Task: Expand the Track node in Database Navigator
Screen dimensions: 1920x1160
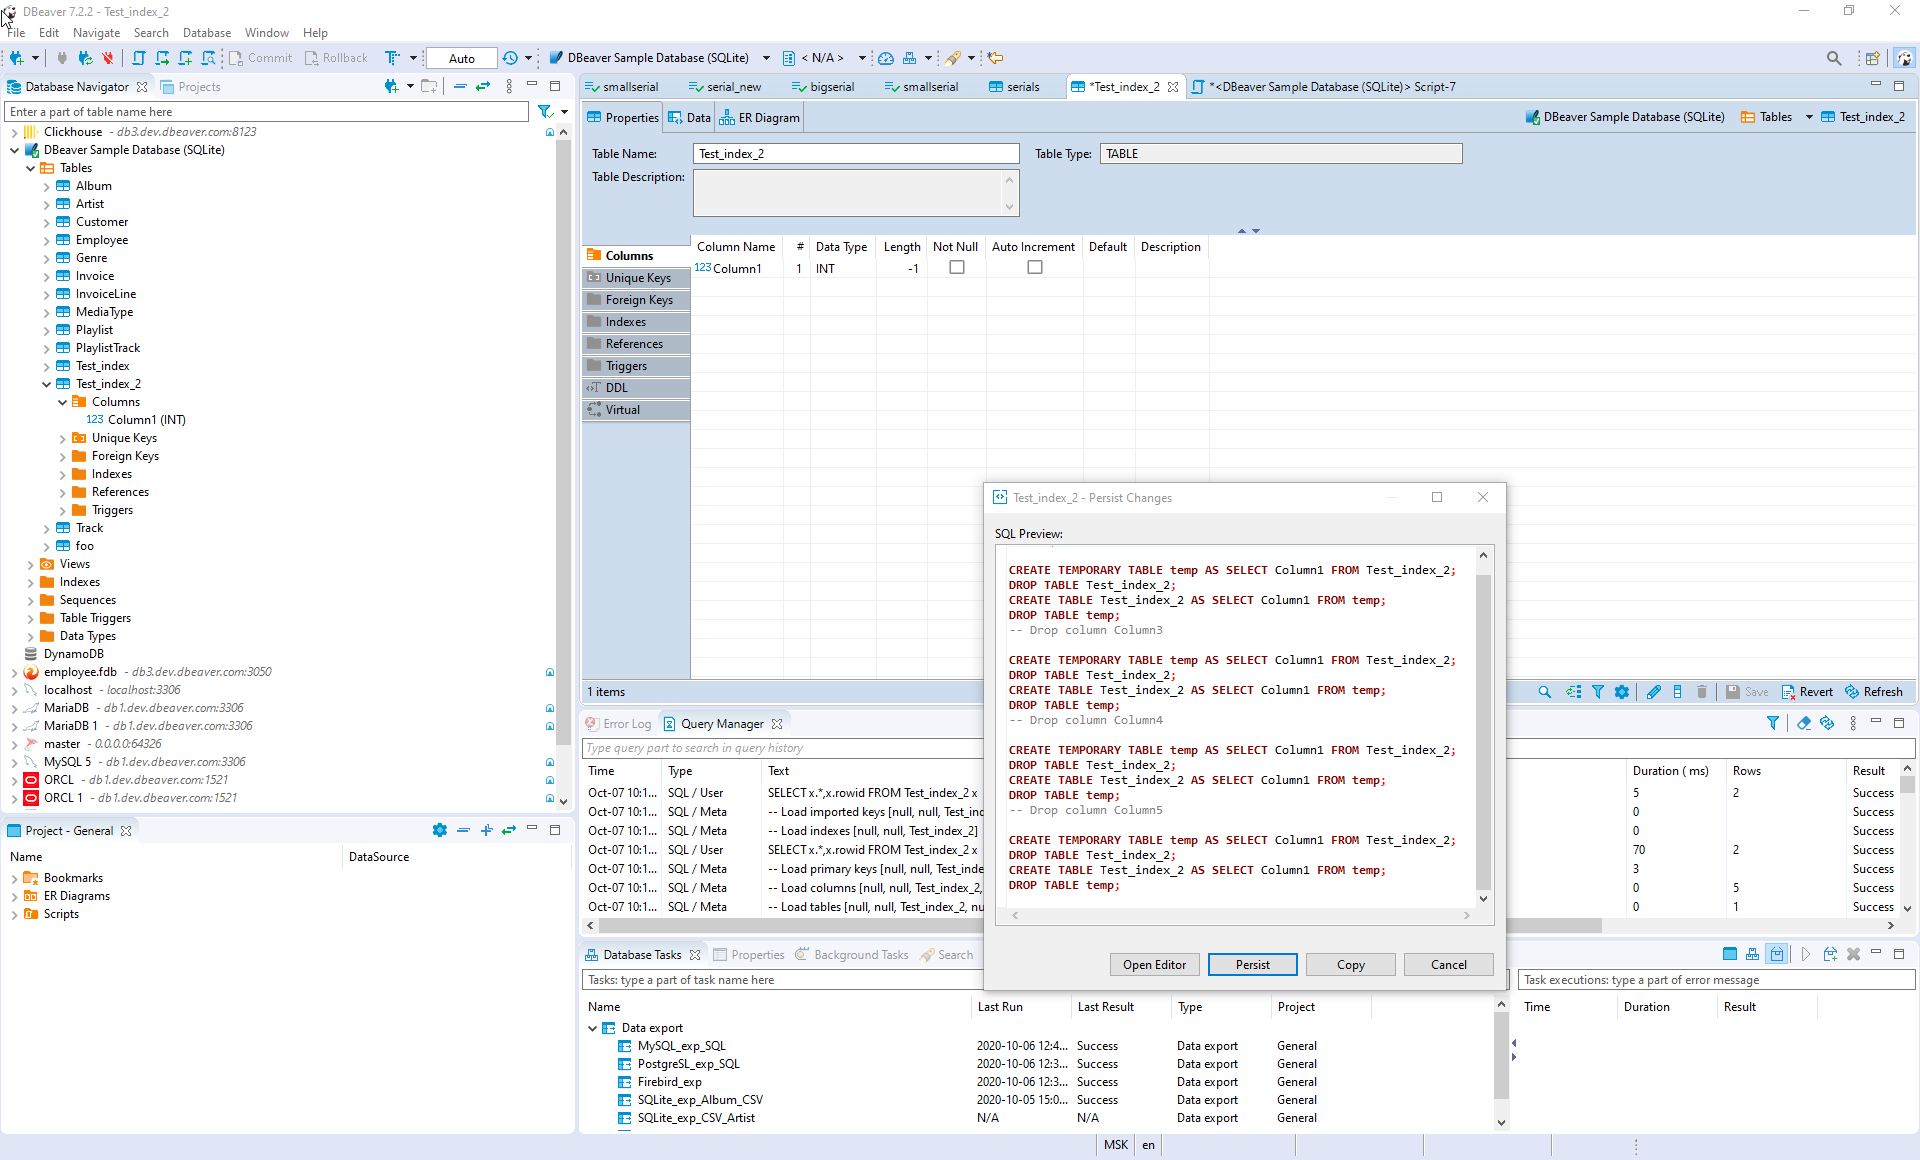Action: tap(46, 527)
